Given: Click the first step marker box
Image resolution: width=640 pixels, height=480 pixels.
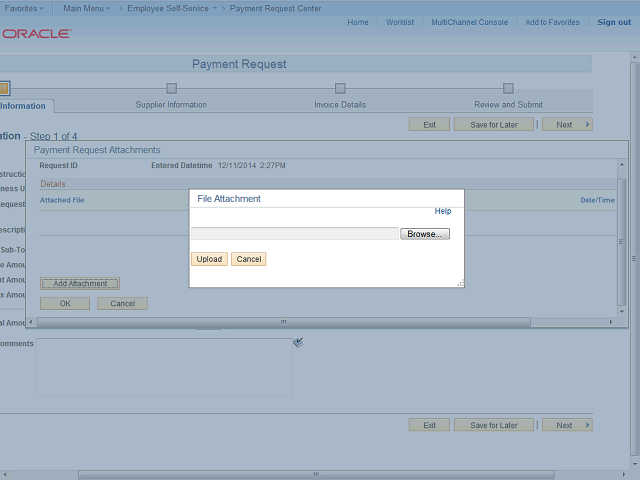Looking at the screenshot, I should click(4, 88).
